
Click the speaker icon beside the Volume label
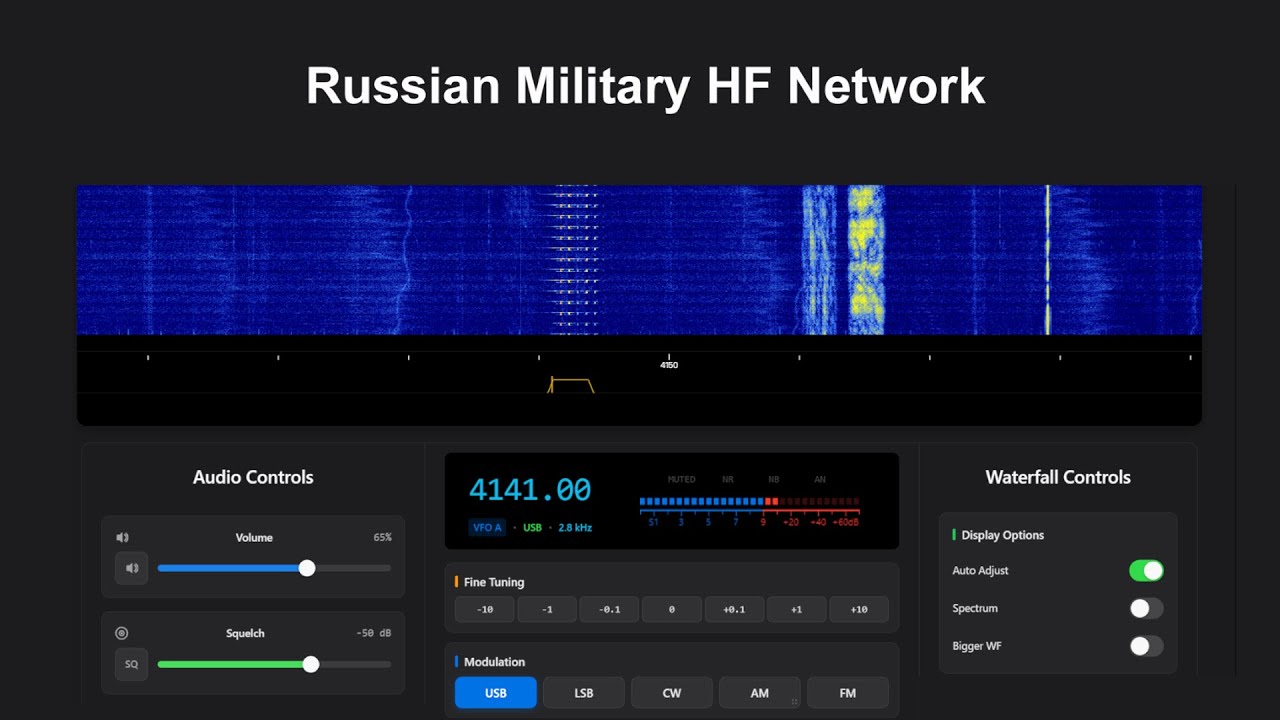[122, 537]
